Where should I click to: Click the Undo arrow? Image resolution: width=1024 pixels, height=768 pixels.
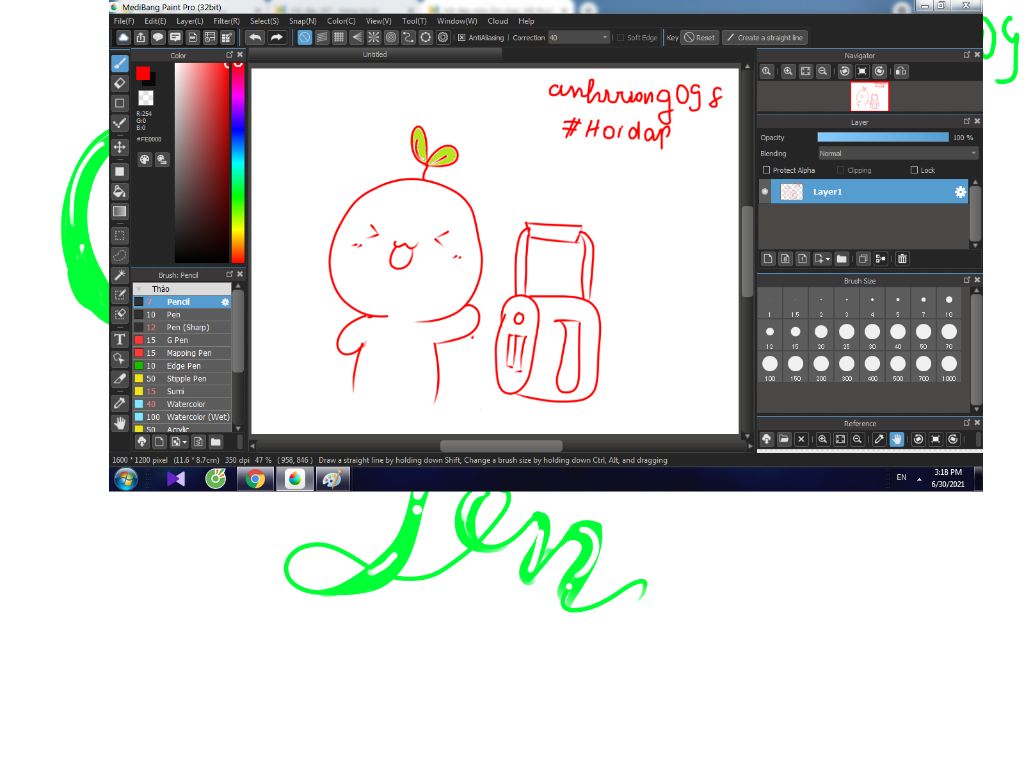pos(255,37)
